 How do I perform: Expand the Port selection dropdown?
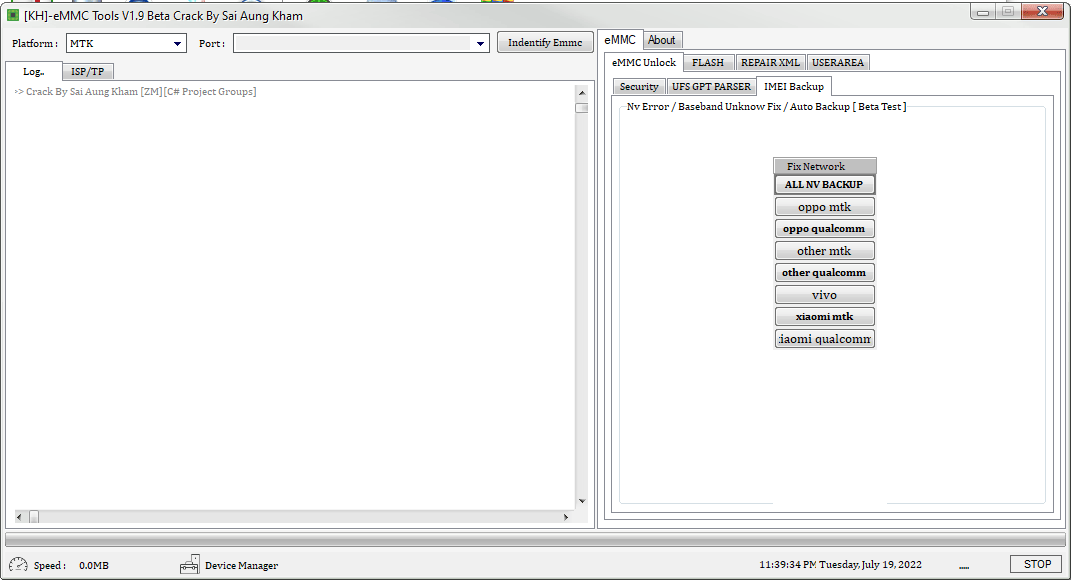click(480, 43)
